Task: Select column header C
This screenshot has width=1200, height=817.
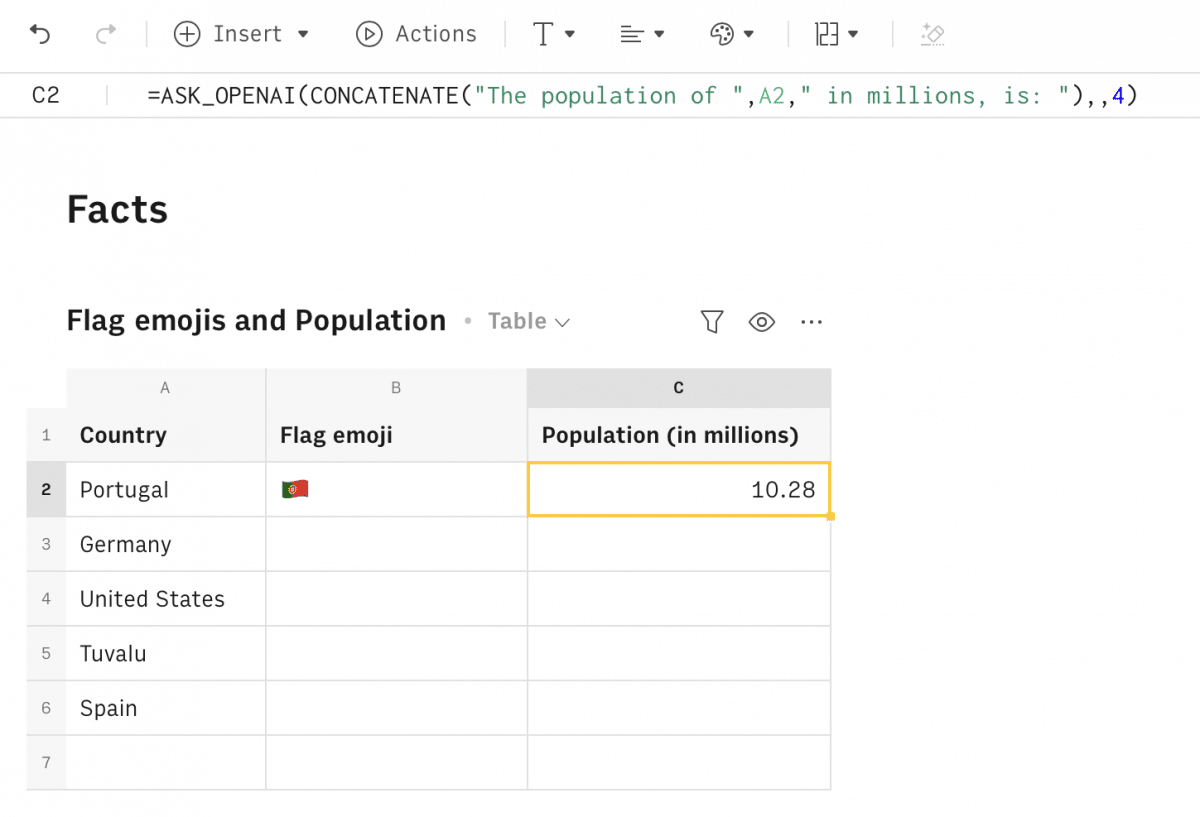Action: [x=679, y=387]
